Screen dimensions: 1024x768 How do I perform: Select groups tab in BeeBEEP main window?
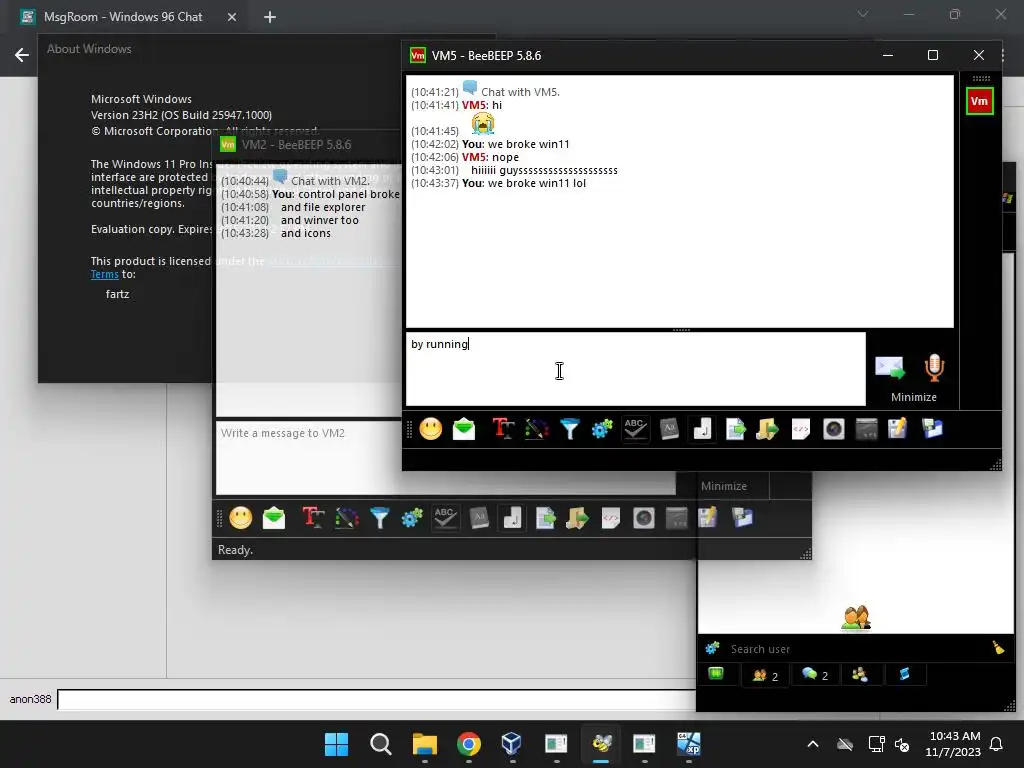[859, 675]
